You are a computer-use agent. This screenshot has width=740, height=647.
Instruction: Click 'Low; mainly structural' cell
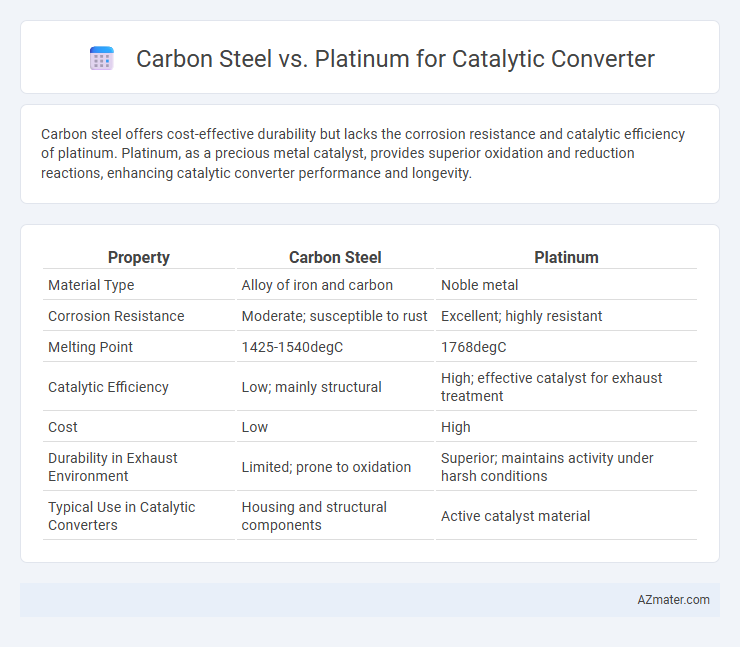[x=311, y=387]
